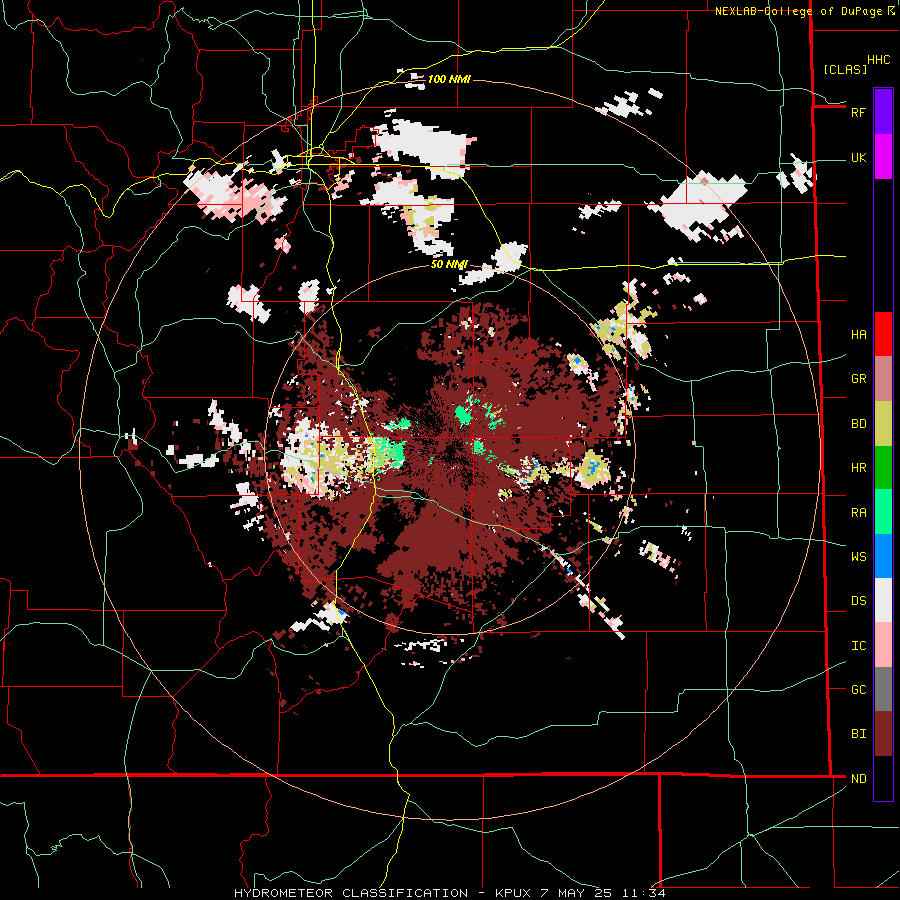This screenshot has height=900, width=900.
Task: Click the BI brown legend swatch
Action: 883,734
